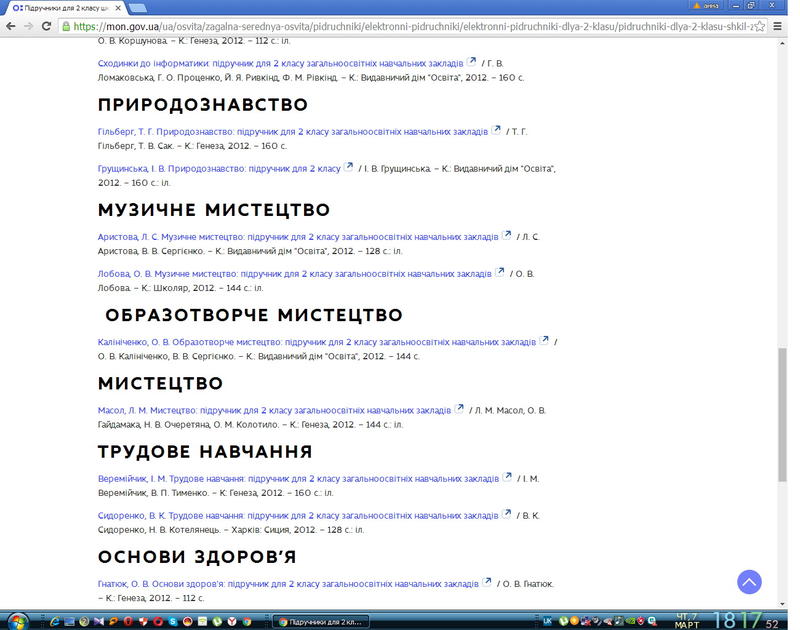The image size is (800, 630).
Task: Click the scrollbar up arrow
Action: click(x=783, y=43)
